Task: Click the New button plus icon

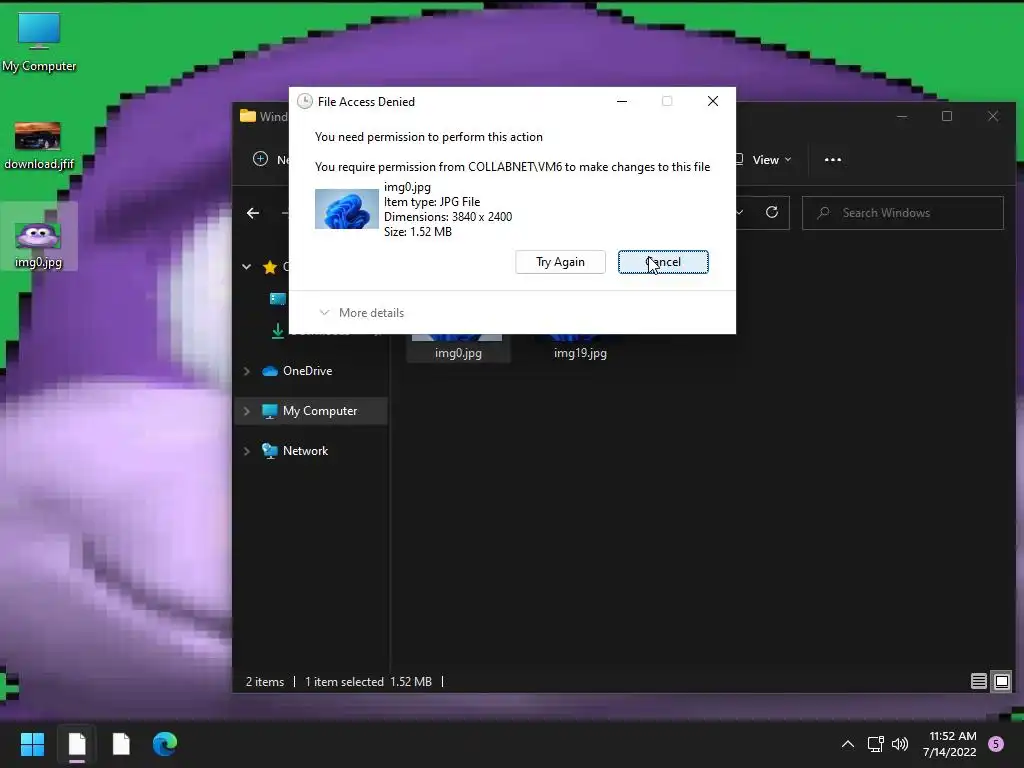Action: pyautogui.click(x=261, y=159)
